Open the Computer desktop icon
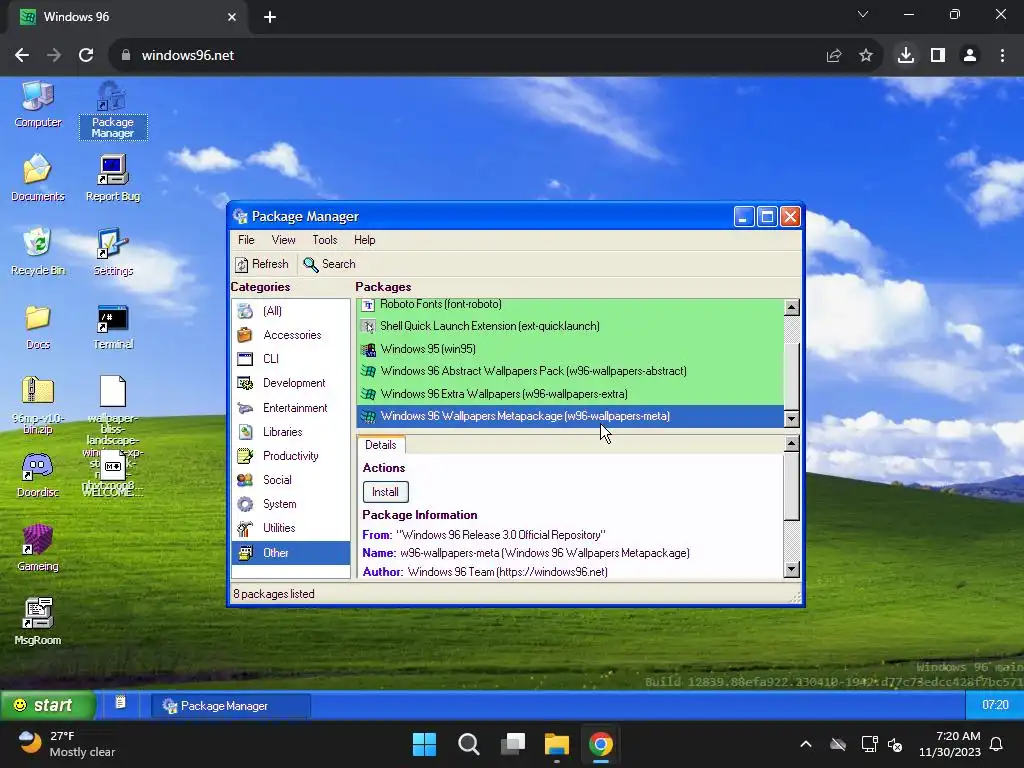The height and width of the screenshot is (768, 1024). click(x=38, y=104)
